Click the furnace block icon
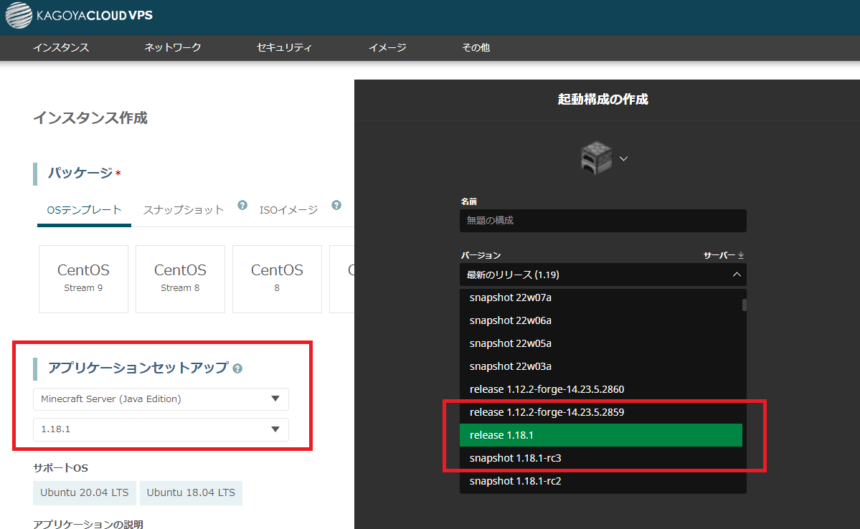The image size is (860, 529). 596,158
